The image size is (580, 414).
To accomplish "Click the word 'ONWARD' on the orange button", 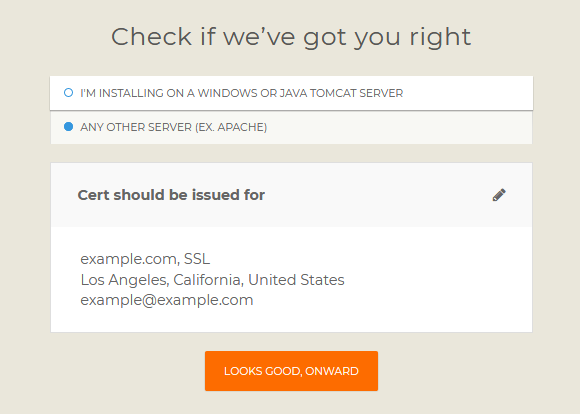I will [x=332, y=371].
